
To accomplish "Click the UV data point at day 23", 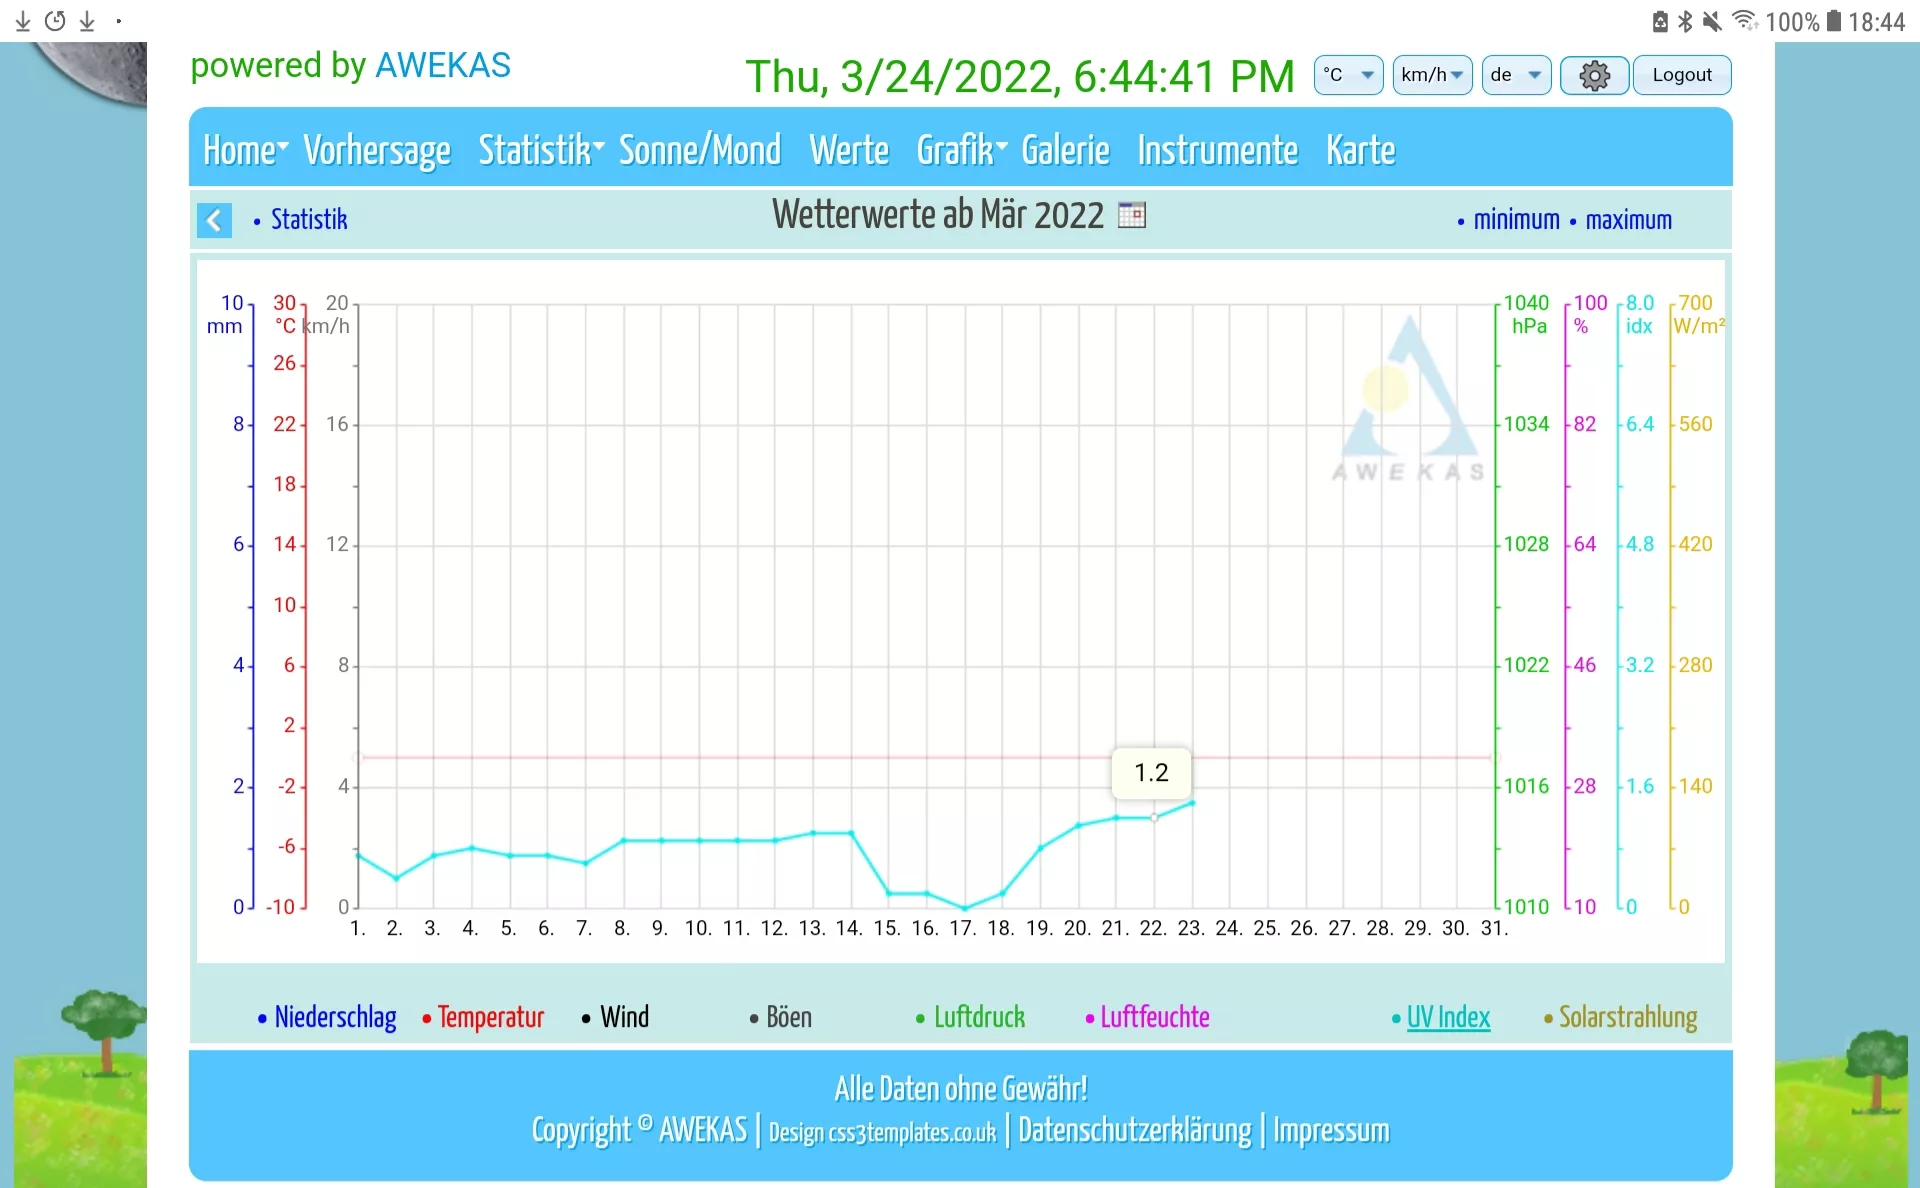I will click(x=1192, y=802).
